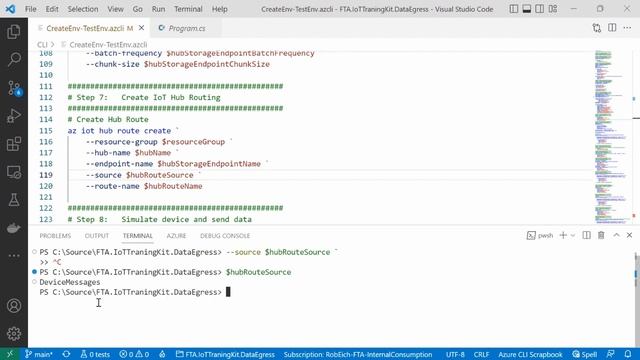640x360 pixels.
Task: Open the Edit menu
Action: (x=52, y=9)
